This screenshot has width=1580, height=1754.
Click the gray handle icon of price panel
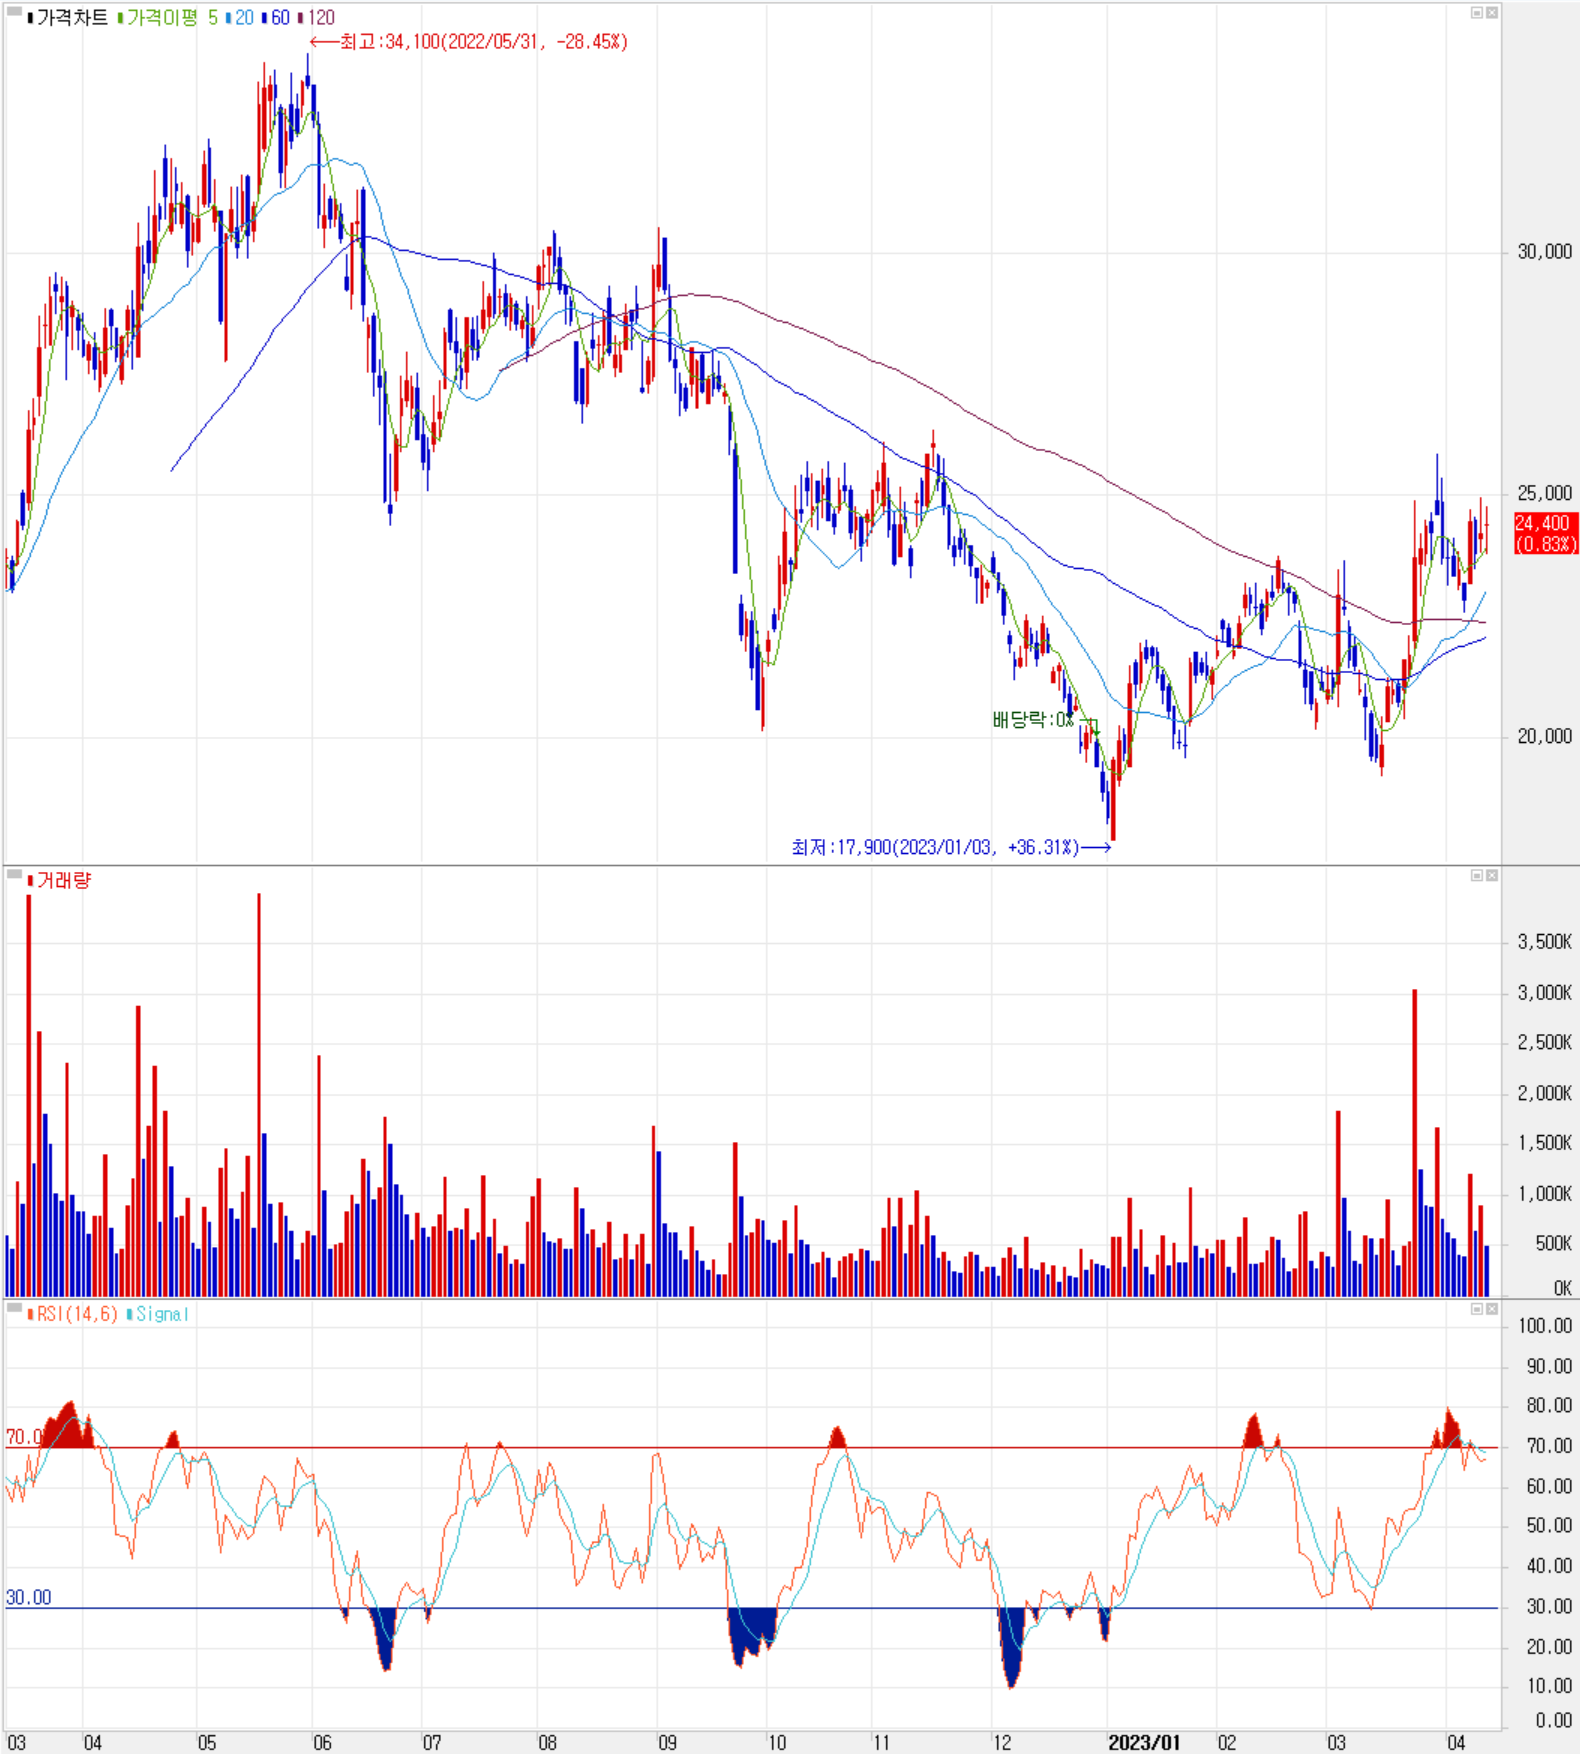click(x=14, y=12)
